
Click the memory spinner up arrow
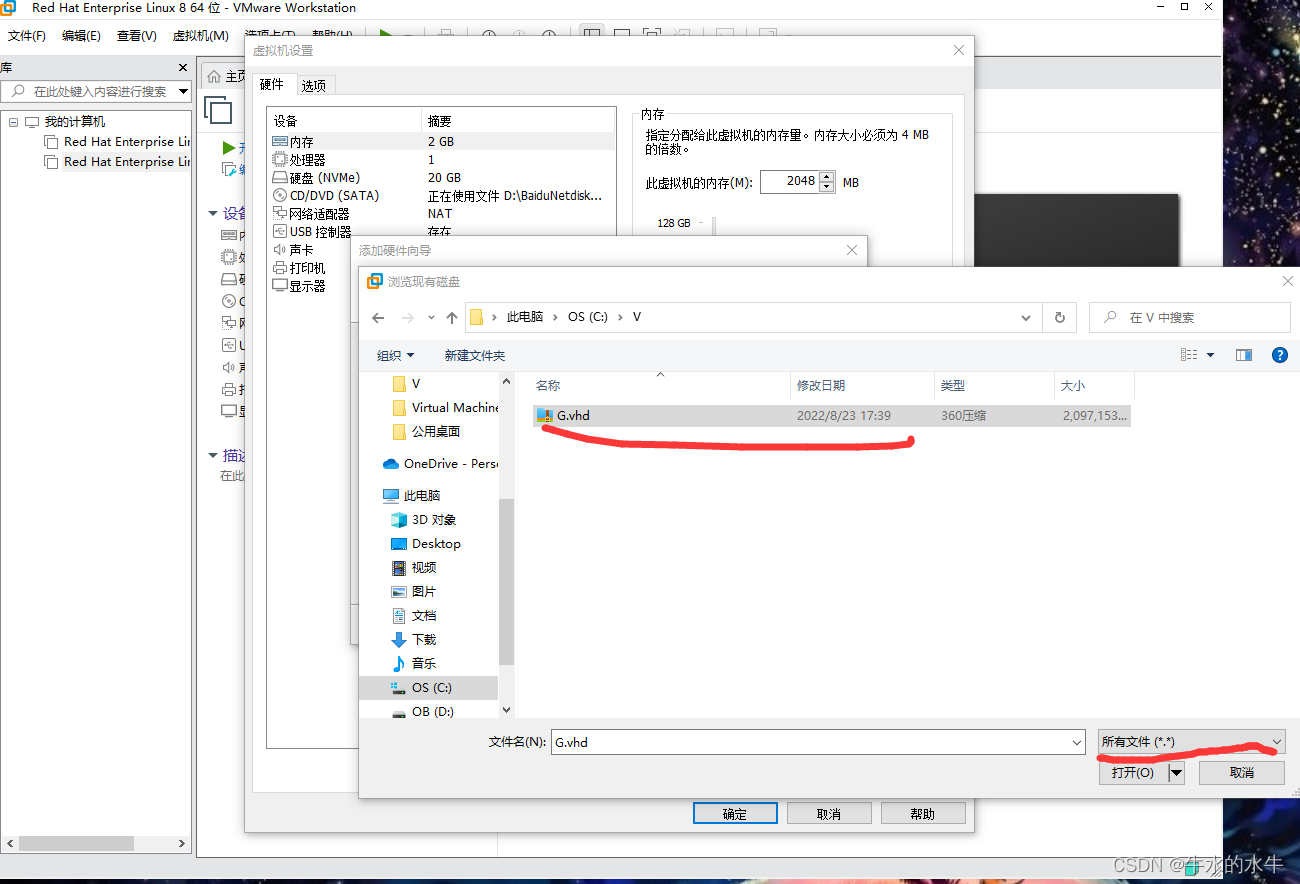827,177
